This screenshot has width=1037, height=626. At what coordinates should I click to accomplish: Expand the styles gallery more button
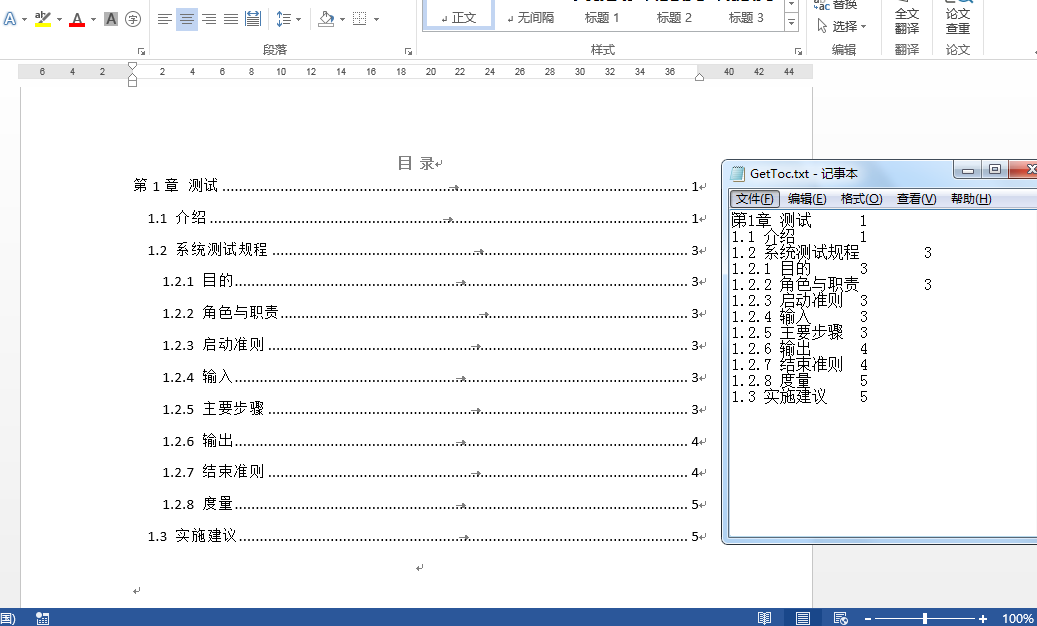[x=791, y=22]
